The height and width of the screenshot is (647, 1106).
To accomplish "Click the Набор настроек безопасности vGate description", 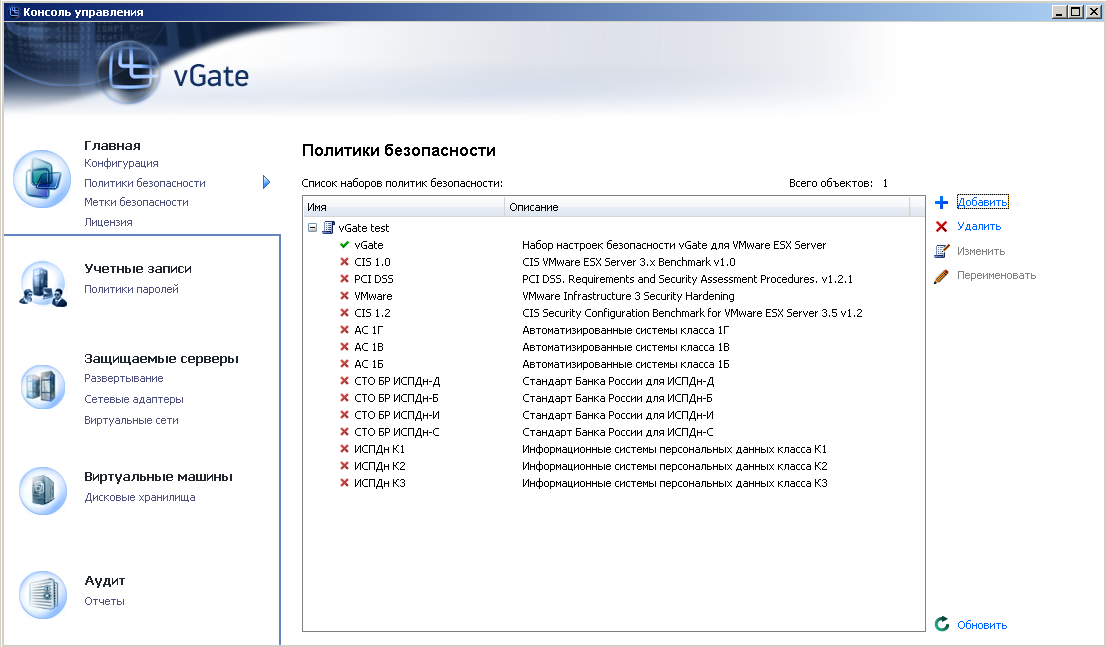I will pyautogui.click(x=674, y=245).
